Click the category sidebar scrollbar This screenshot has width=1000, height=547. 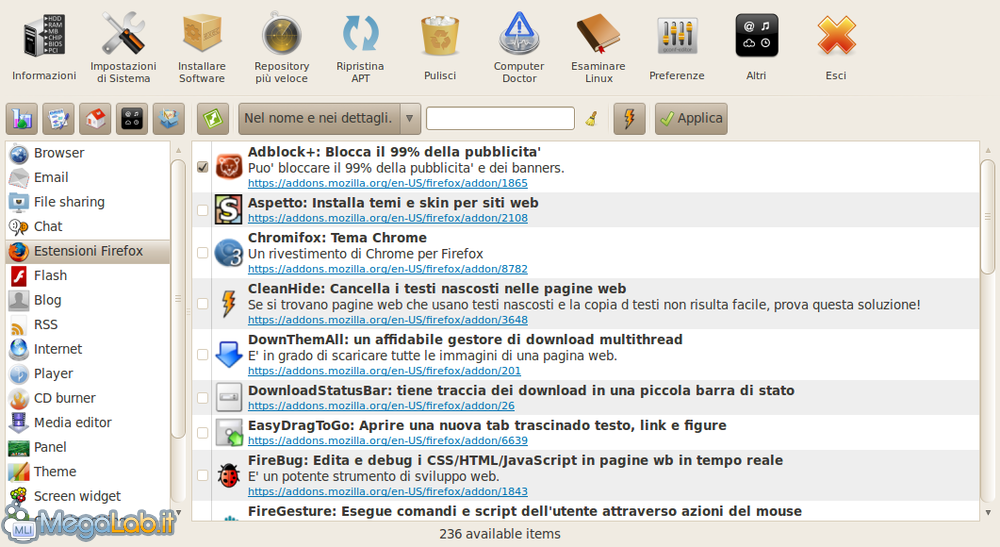[x=178, y=298]
